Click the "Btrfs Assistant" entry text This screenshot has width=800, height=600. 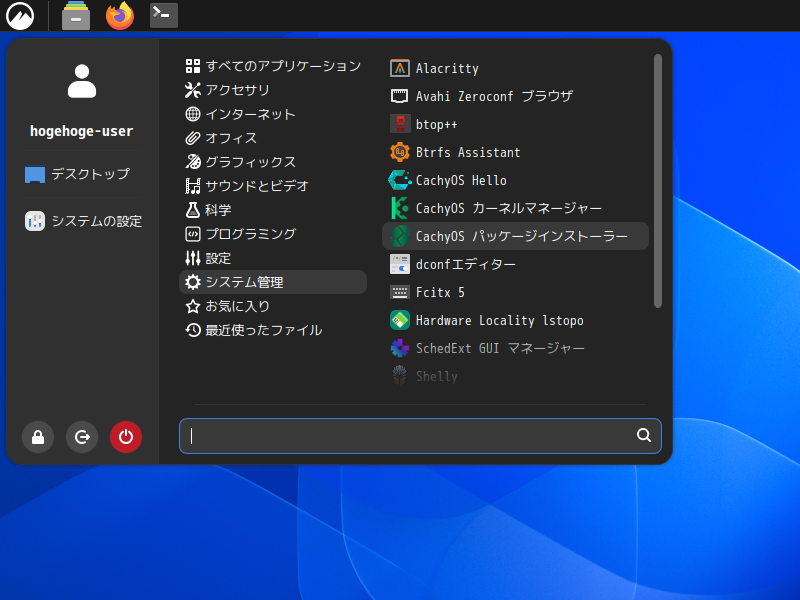(x=468, y=152)
